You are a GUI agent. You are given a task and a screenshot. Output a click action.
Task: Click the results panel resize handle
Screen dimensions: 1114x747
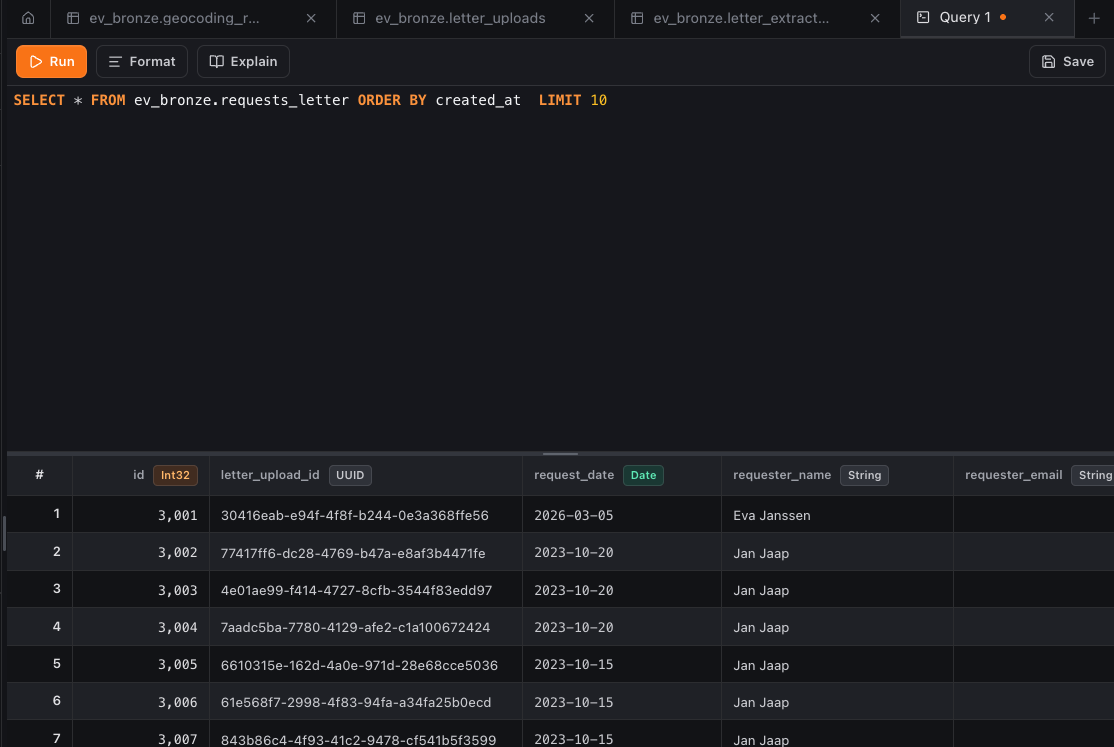560,454
